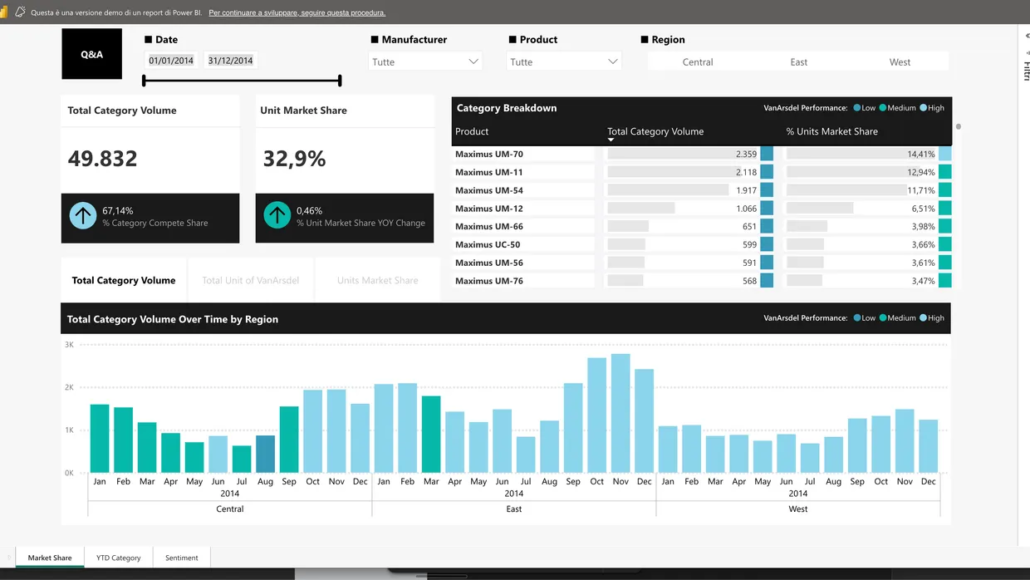Select the East region filter
This screenshot has height=580, width=1030.
click(799, 62)
